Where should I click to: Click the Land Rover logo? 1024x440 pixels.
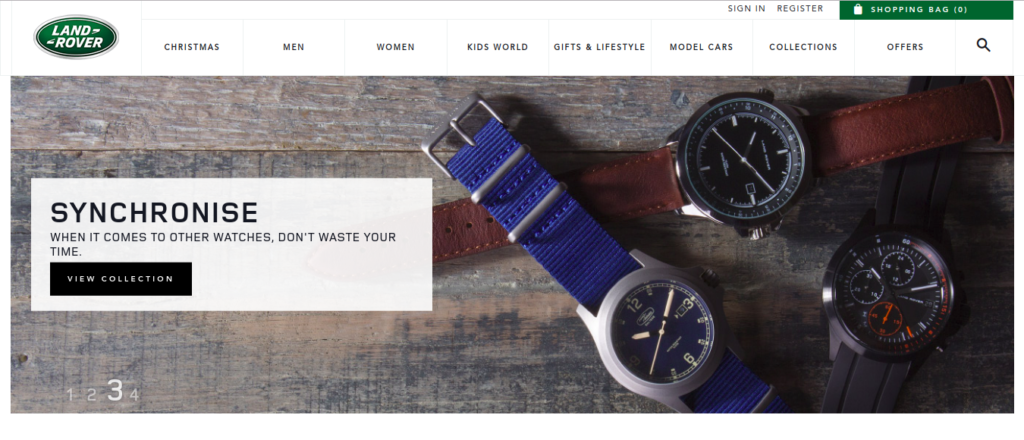(x=76, y=37)
